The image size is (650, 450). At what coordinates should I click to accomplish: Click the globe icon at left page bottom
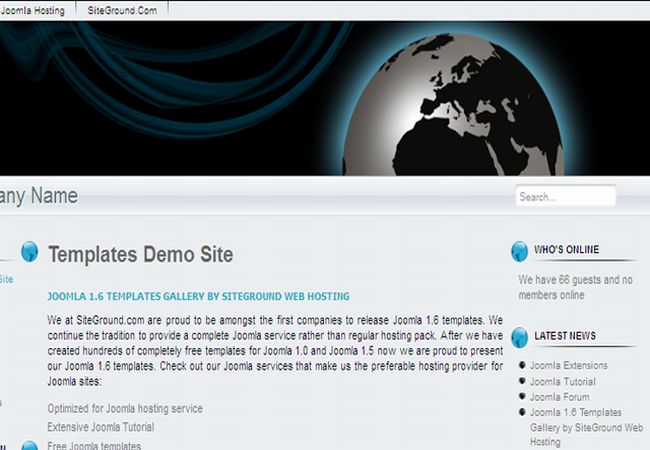pos(29,446)
